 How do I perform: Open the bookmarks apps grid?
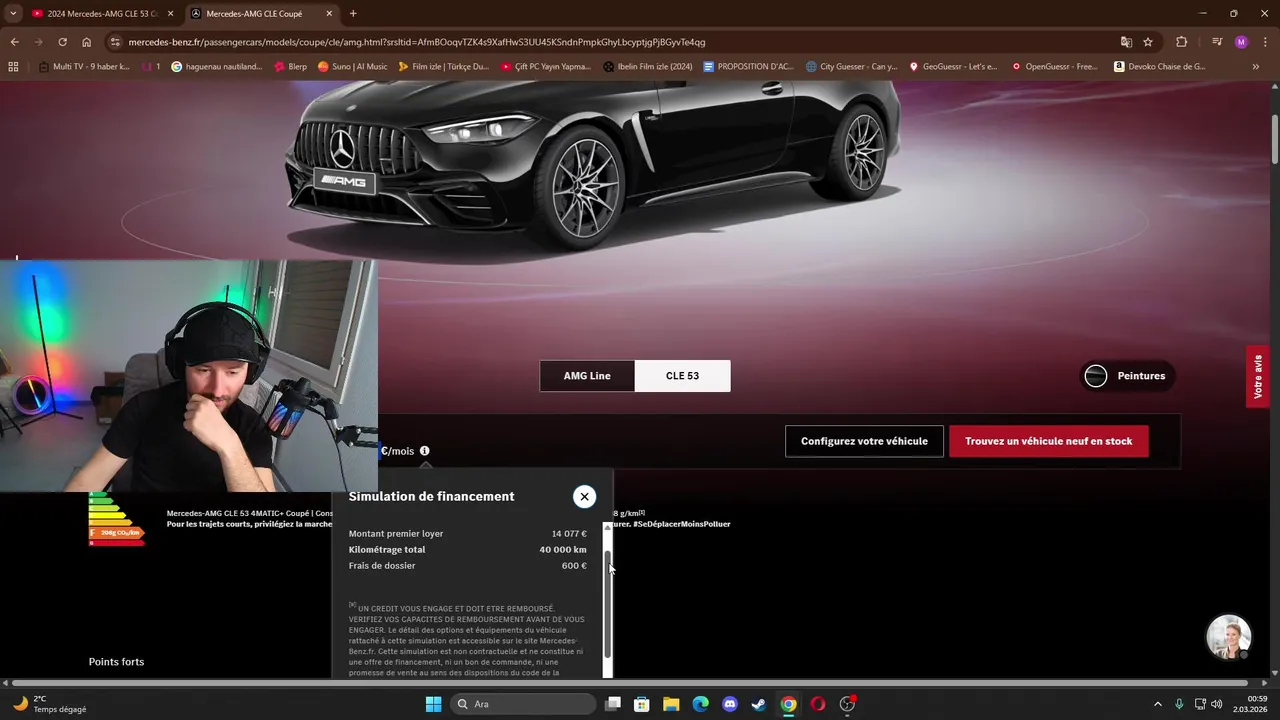pyautogui.click(x=13, y=67)
